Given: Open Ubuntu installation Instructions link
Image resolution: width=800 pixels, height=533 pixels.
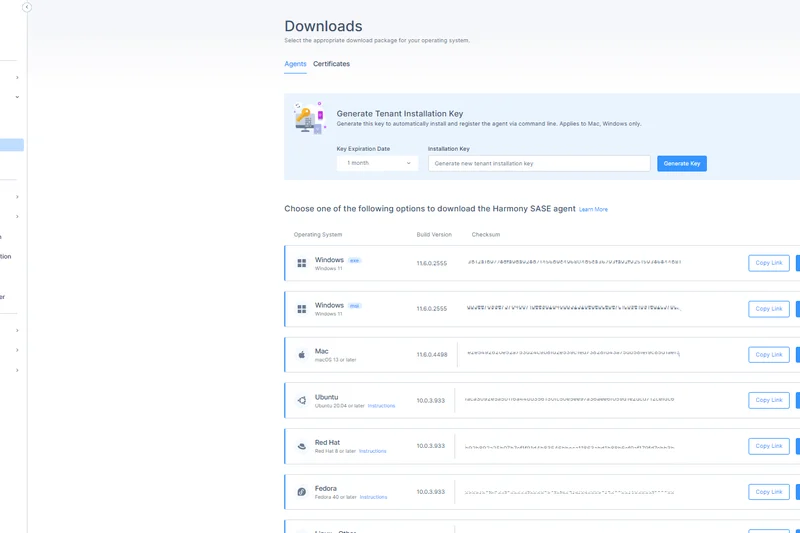Looking at the screenshot, I should pos(381,406).
